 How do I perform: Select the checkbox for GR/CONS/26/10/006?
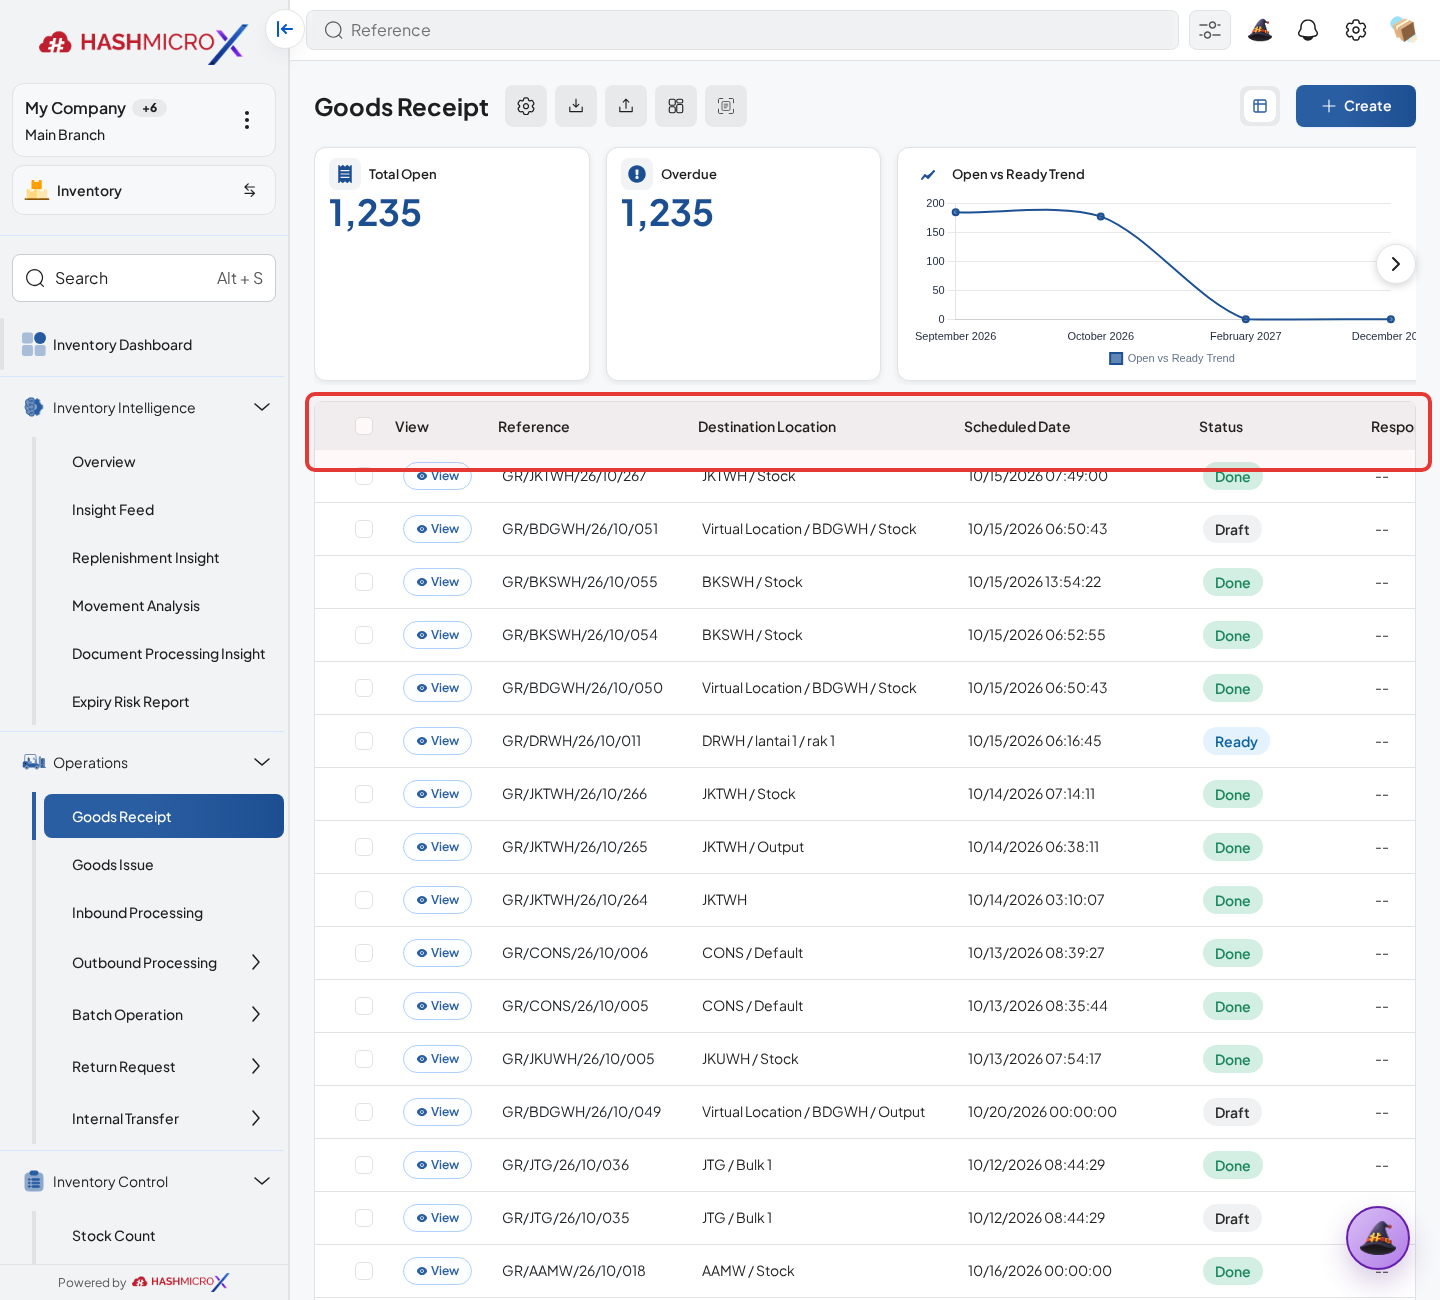click(364, 953)
